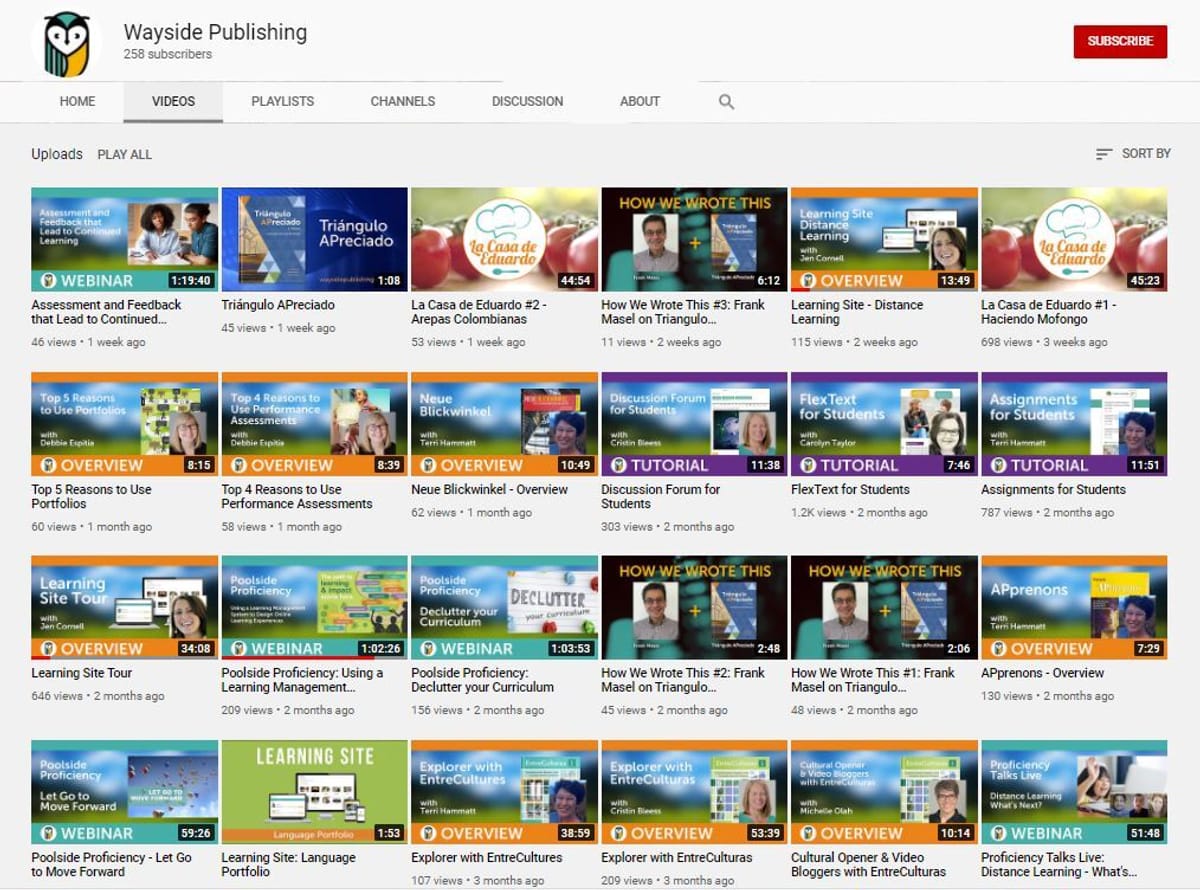Click the title 'Assessment and Feedback that Lead to Continued...'

coord(106,312)
